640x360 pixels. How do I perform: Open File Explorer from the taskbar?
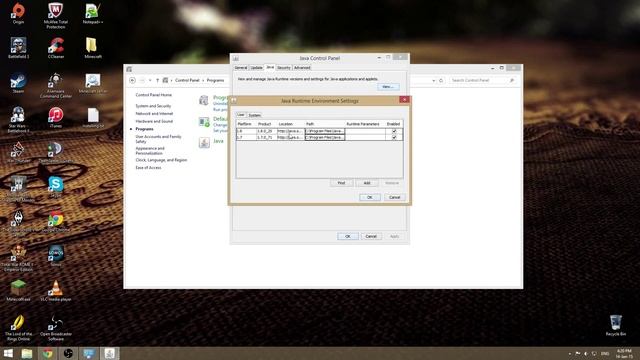pos(27,353)
